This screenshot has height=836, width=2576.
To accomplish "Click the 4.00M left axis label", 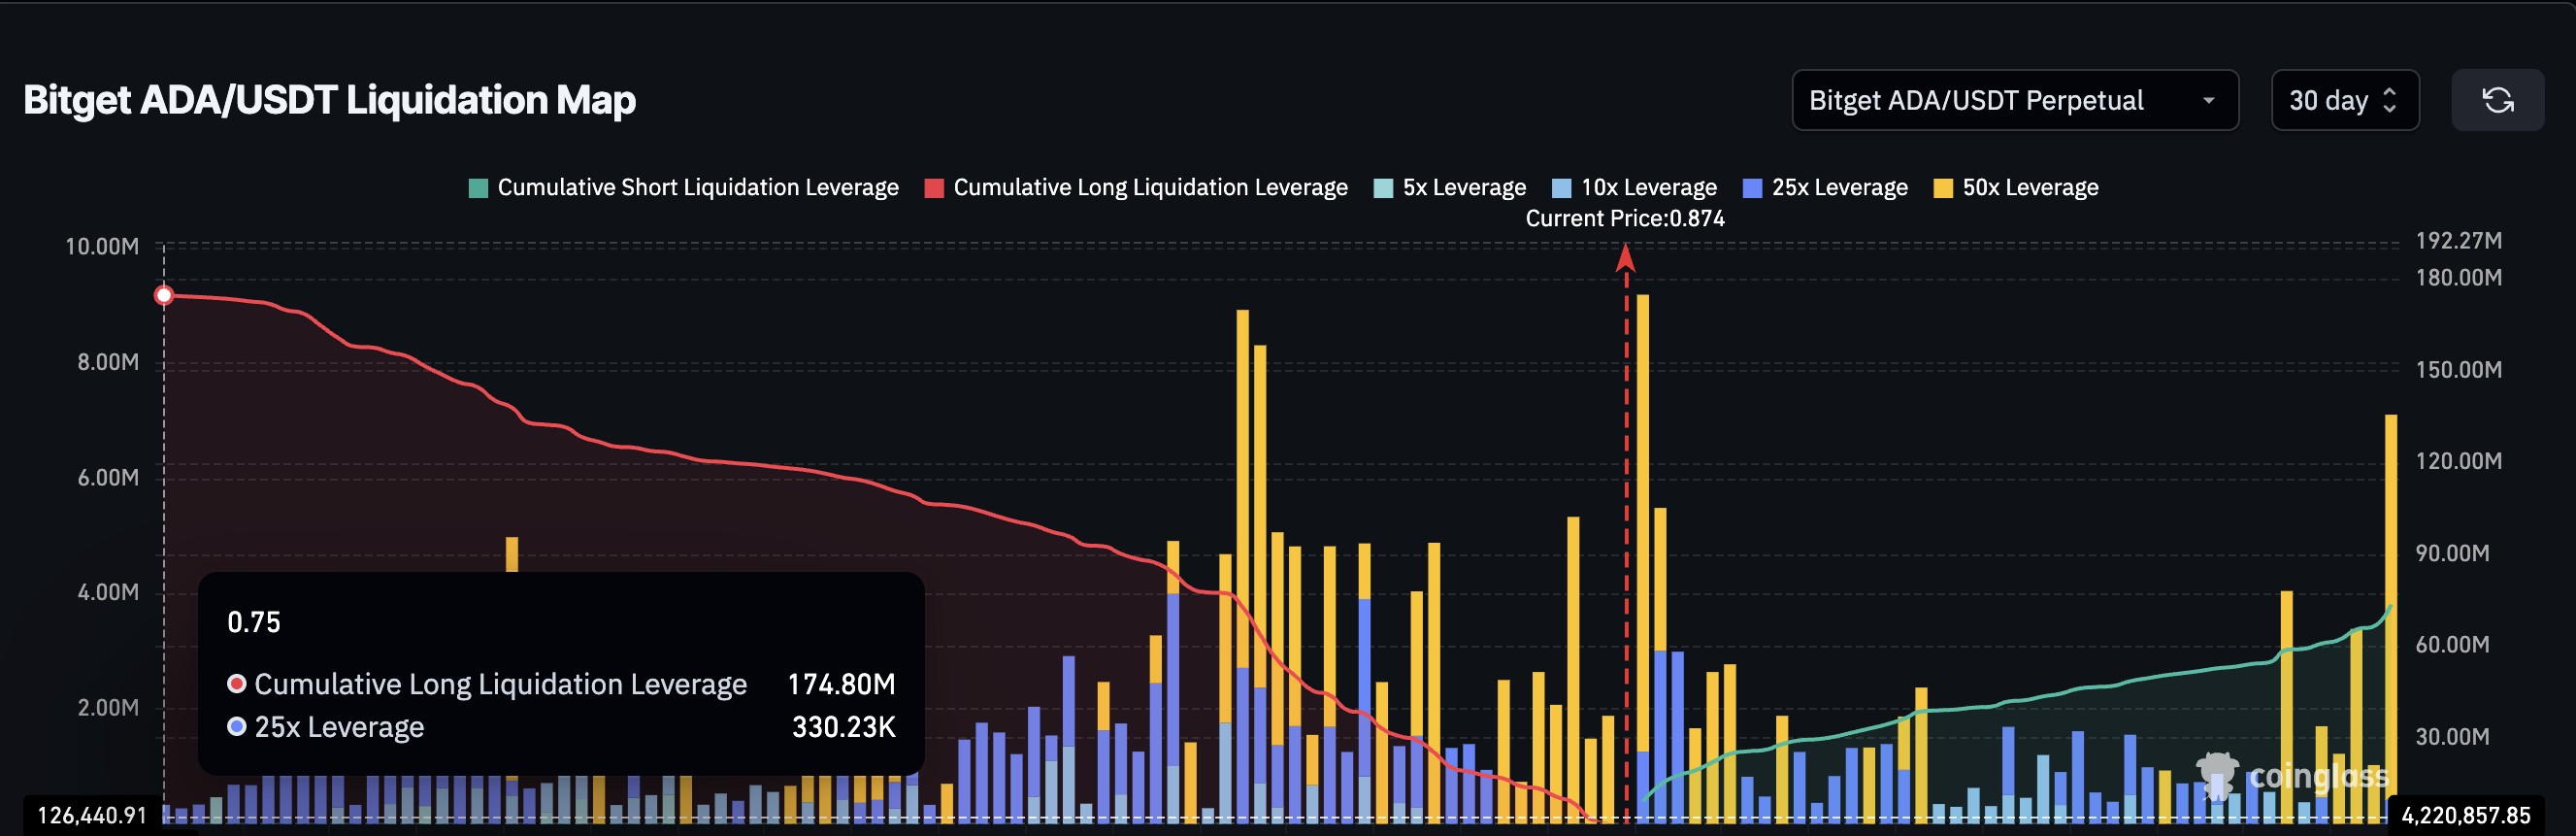I will coord(108,592).
